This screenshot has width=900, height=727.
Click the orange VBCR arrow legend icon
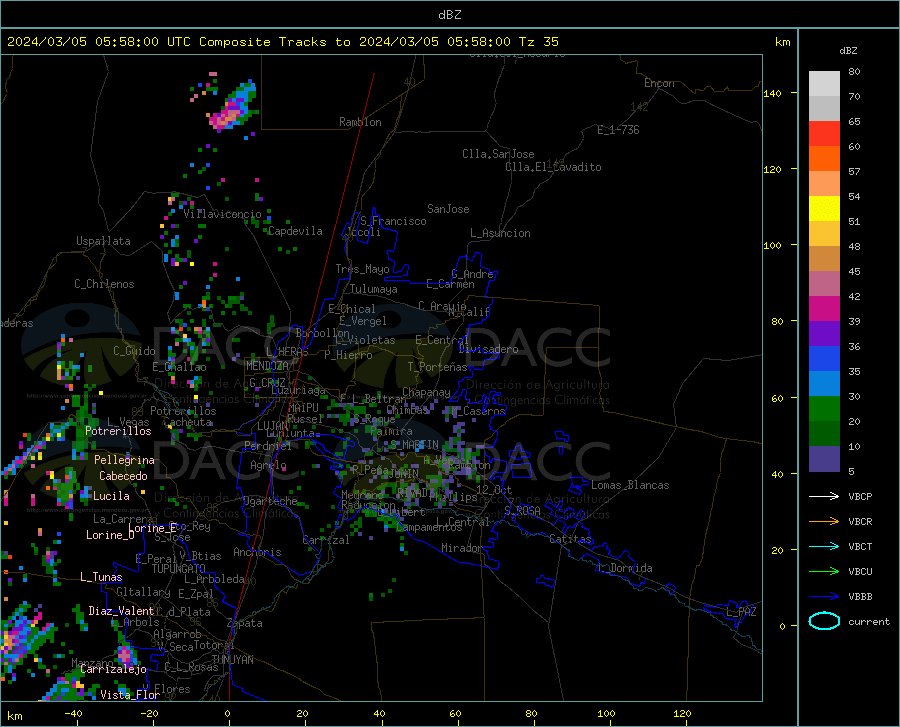coord(824,522)
